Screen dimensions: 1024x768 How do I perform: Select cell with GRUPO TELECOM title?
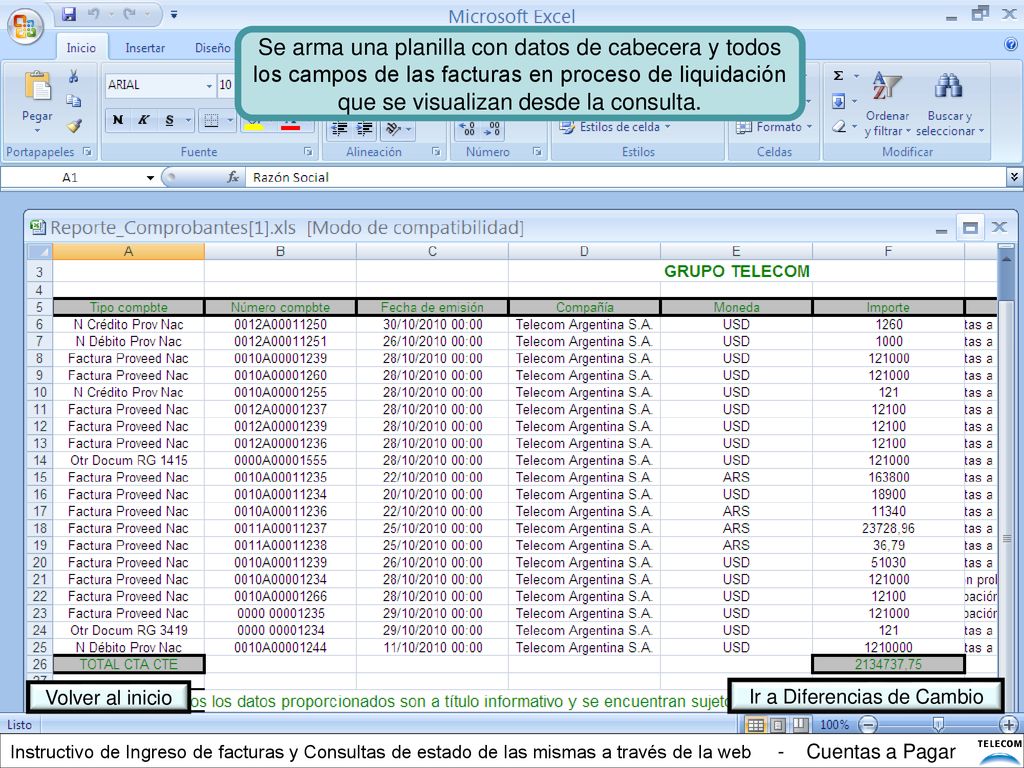[737, 272]
